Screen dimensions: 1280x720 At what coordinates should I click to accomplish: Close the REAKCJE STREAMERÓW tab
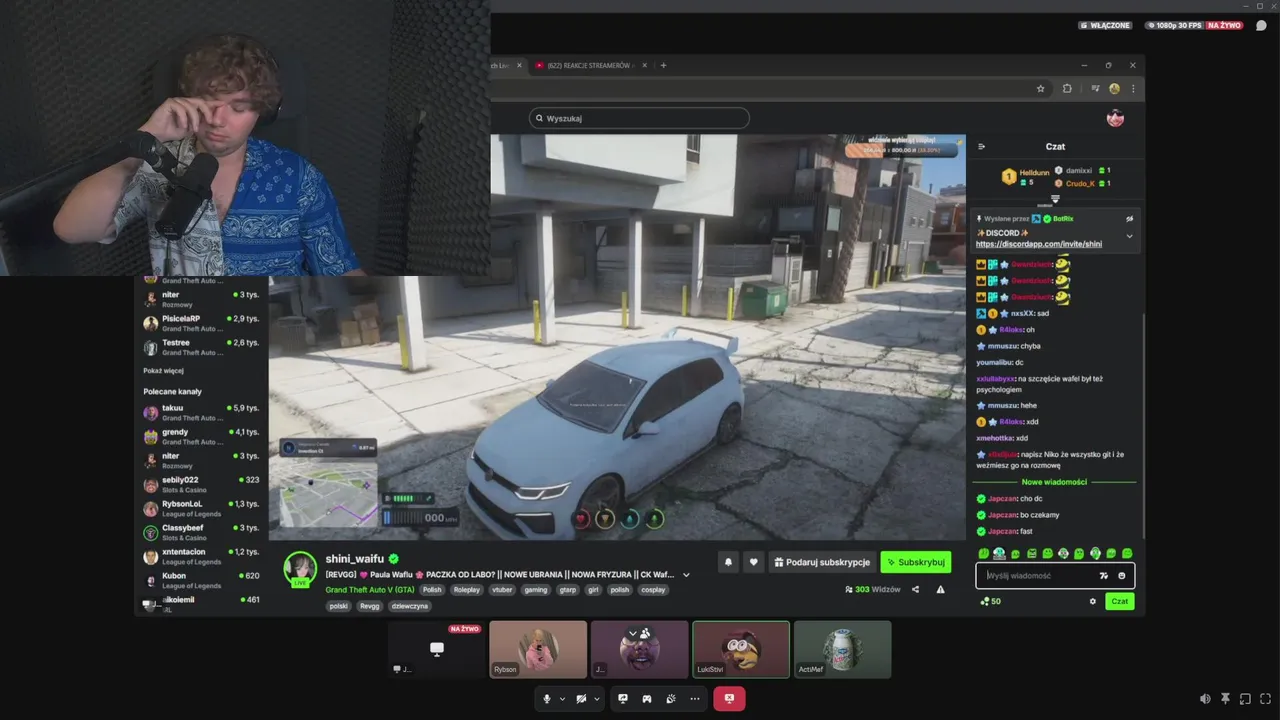click(644, 66)
